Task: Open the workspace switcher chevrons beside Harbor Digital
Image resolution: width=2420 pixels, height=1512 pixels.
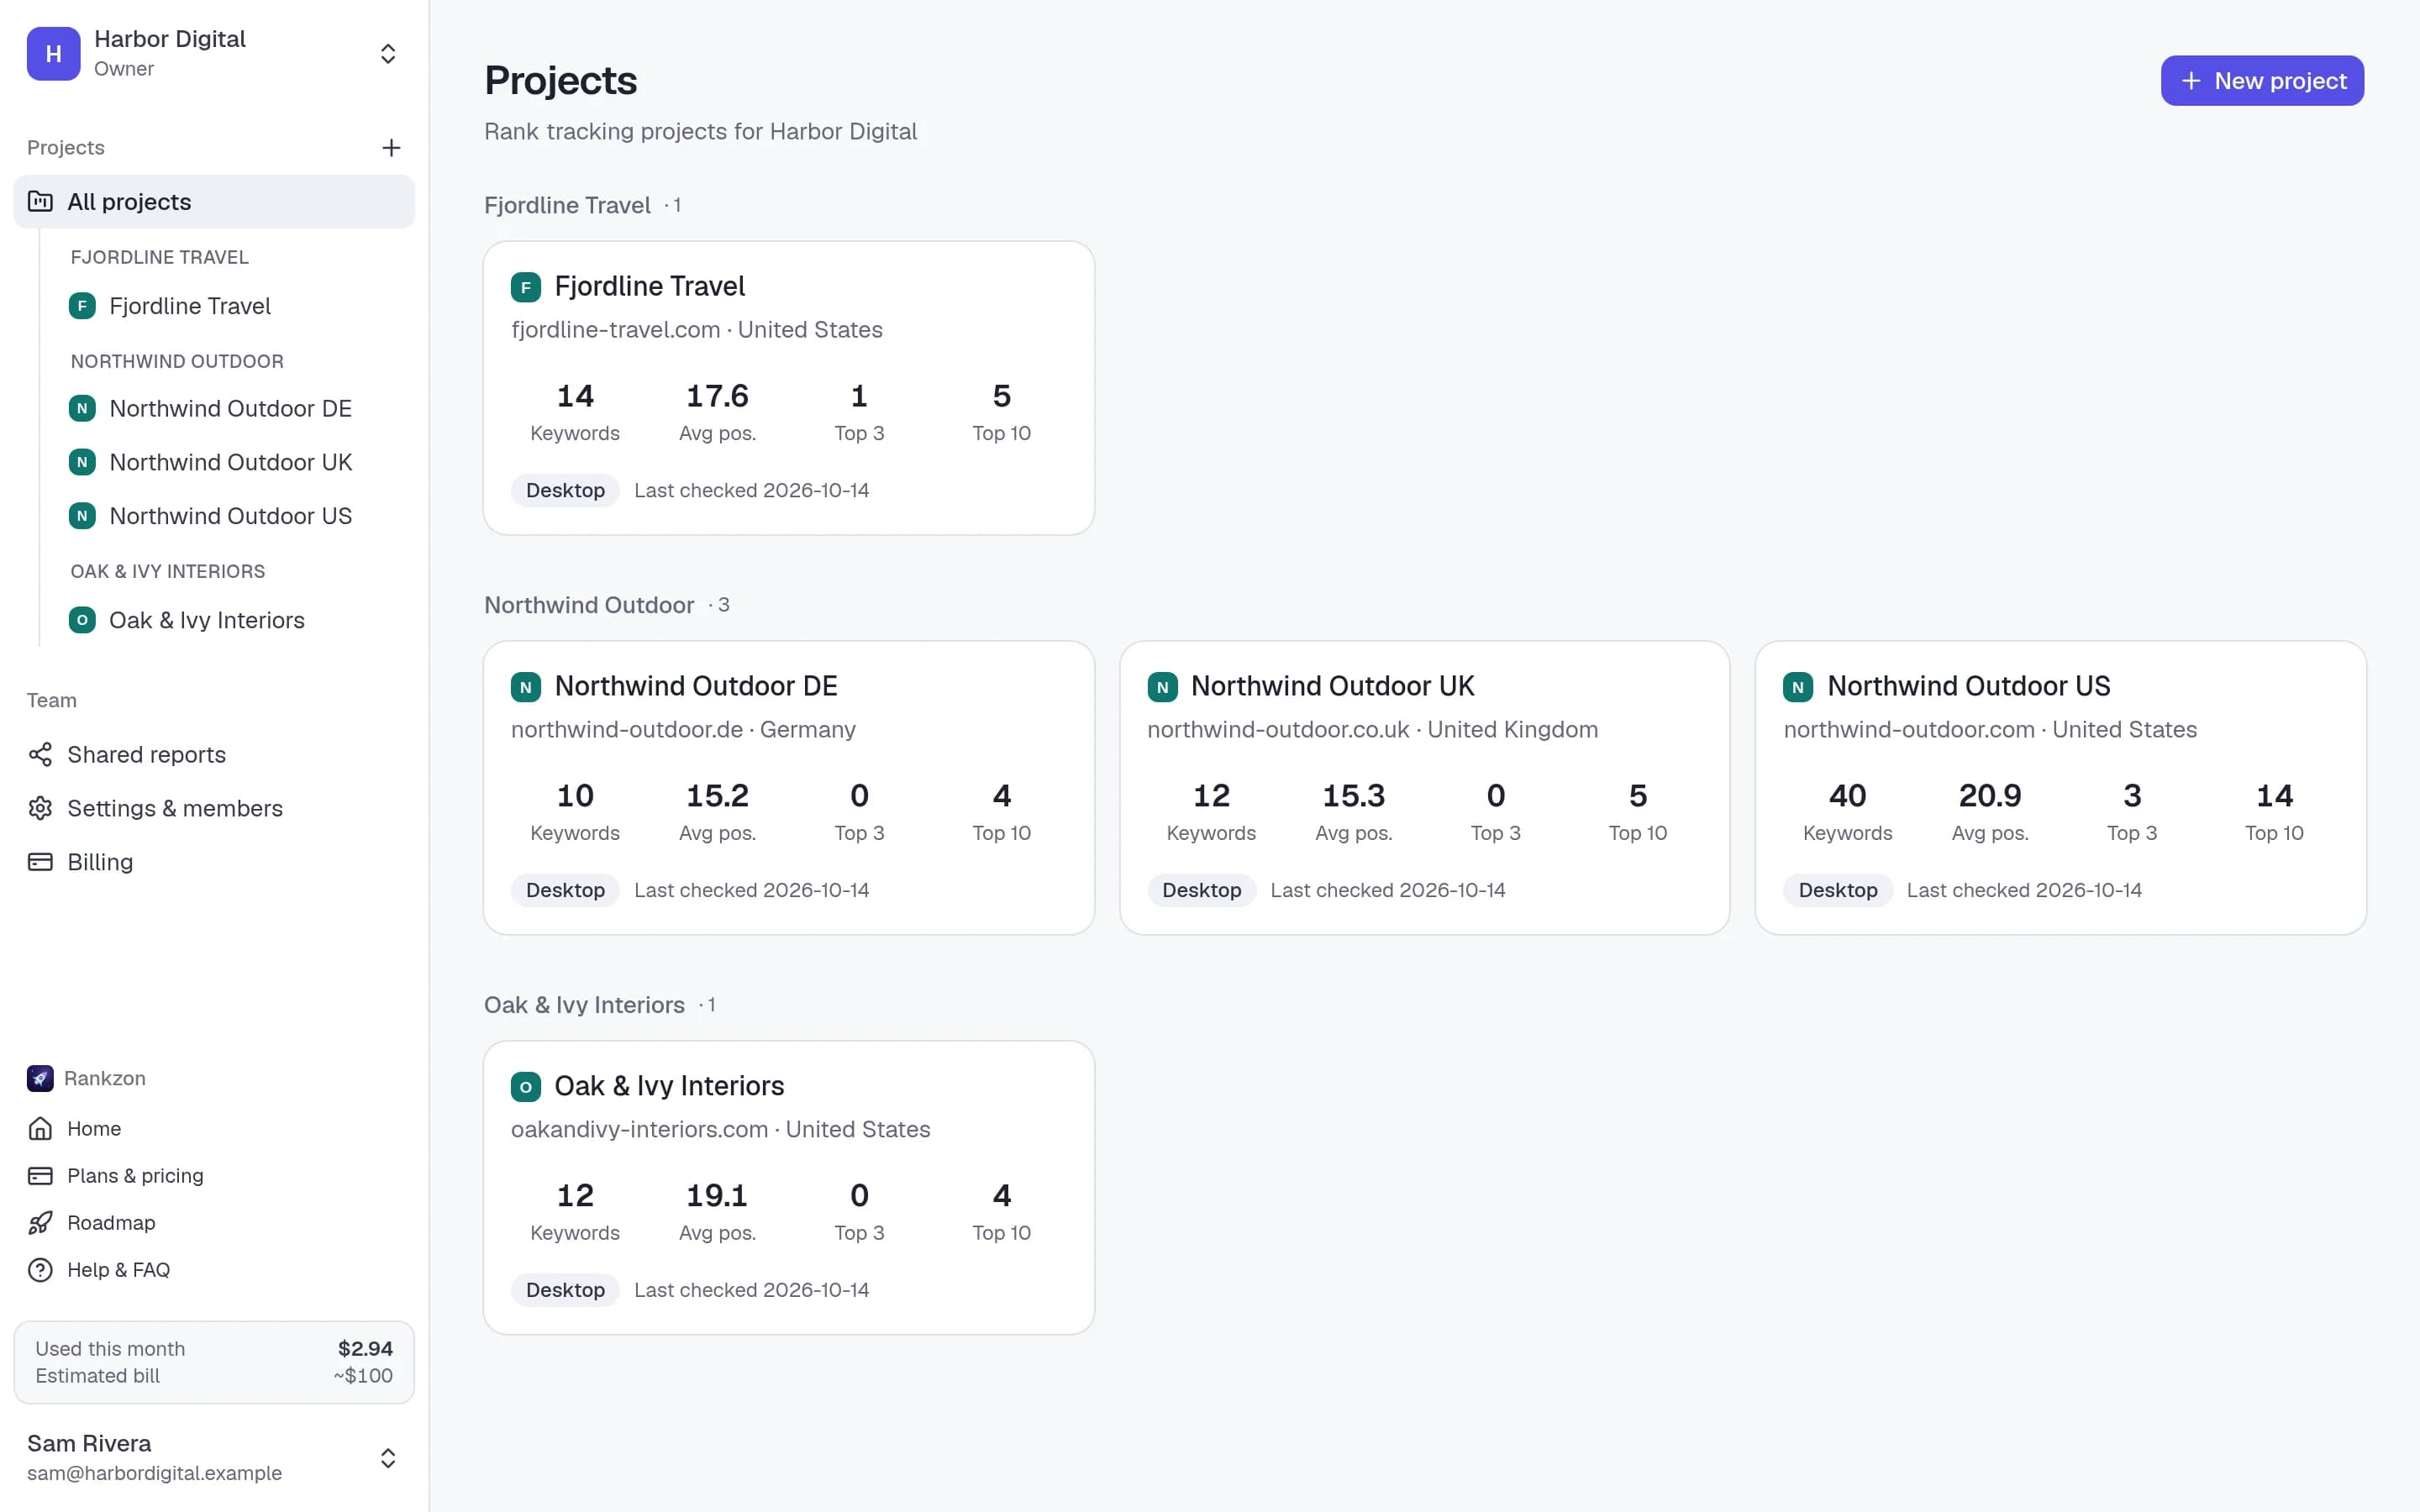Action: 388,54
